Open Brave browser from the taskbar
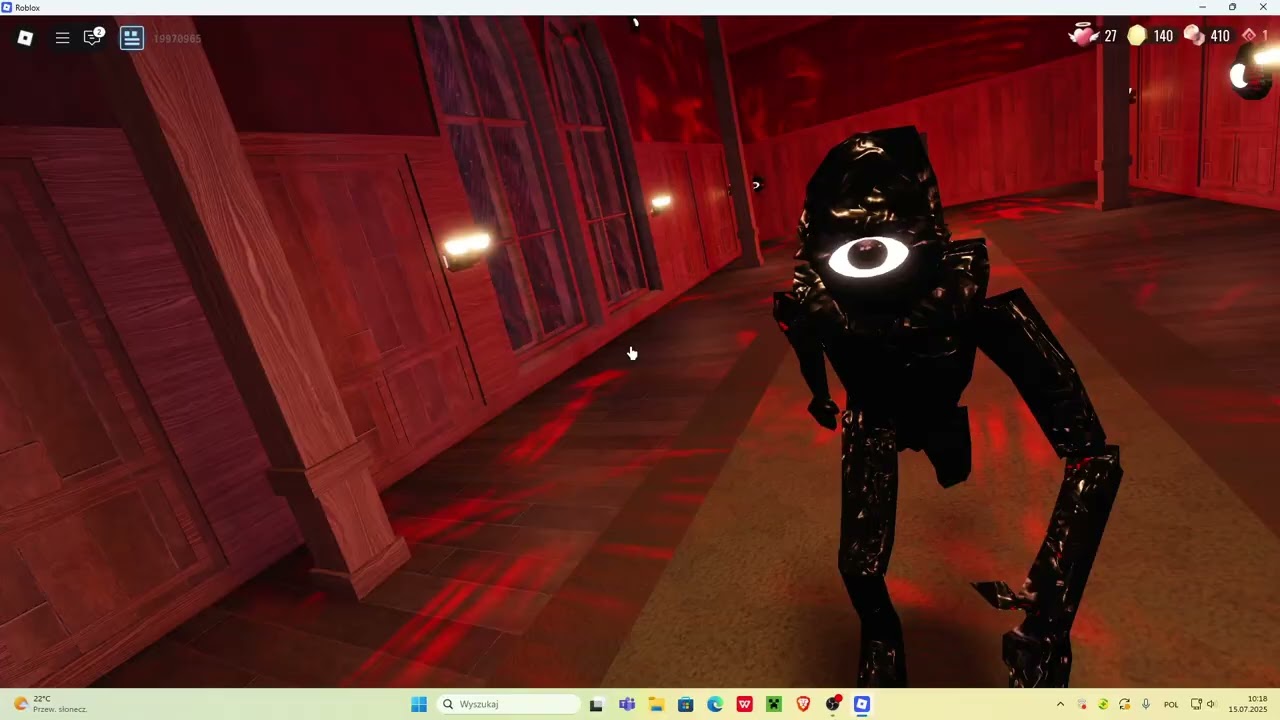Image resolution: width=1280 pixels, height=720 pixels. point(803,704)
